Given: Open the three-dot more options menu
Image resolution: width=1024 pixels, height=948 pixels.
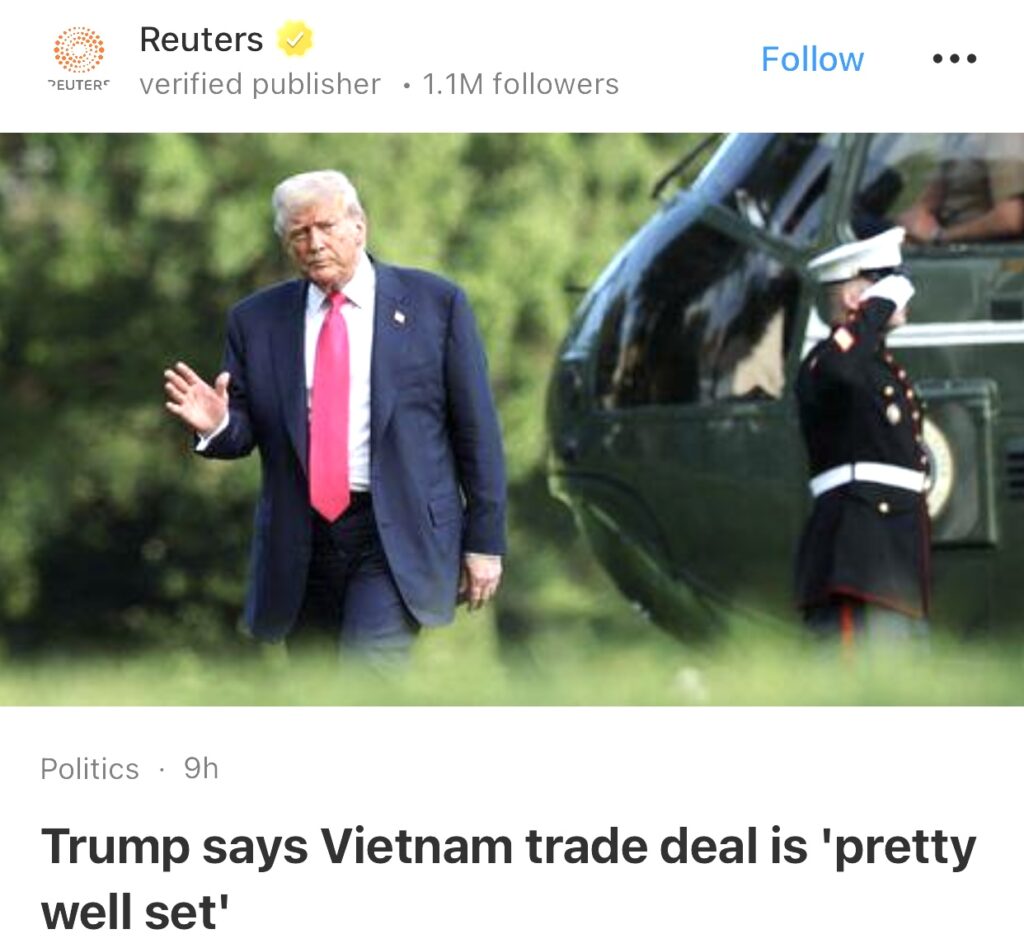Looking at the screenshot, I should tap(954, 59).
